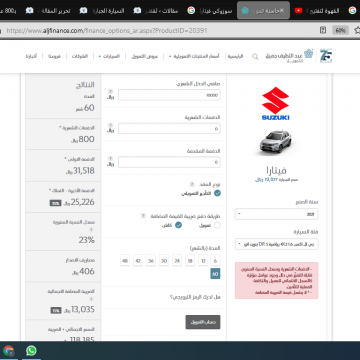
Task: Click the calculate finance button
Action: click(203, 322)
